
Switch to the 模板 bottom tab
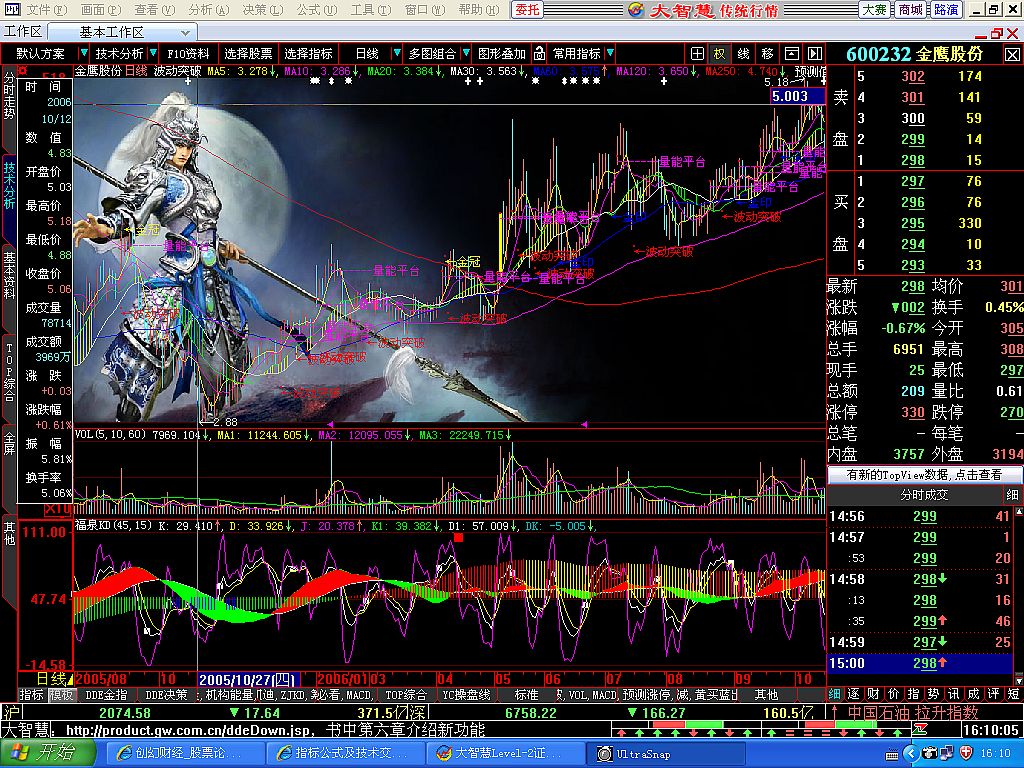tap(61, 695)
